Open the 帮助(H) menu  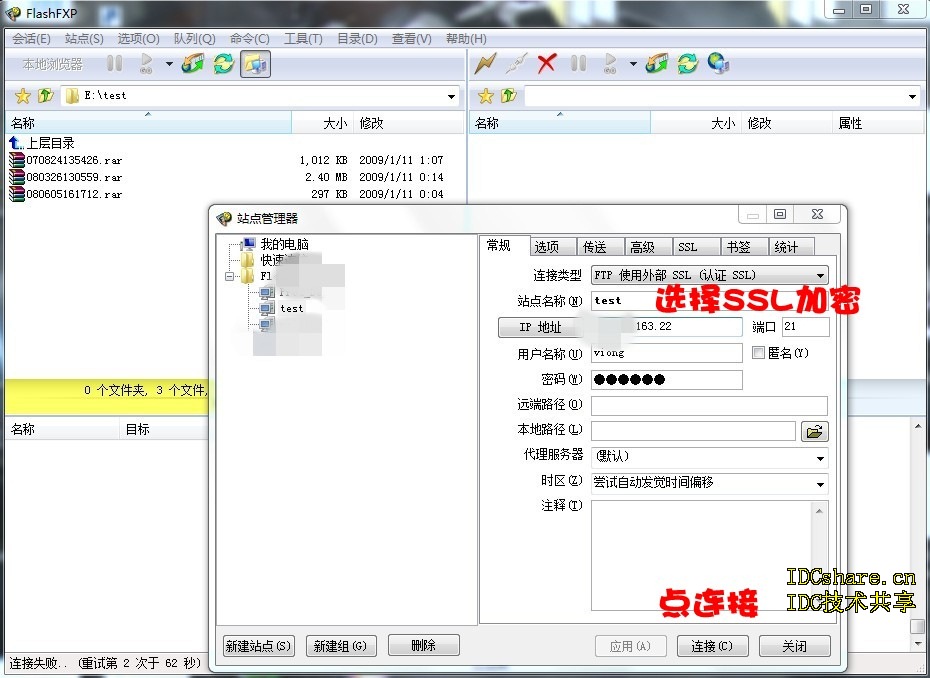pyautogui.click(x=466, y=39)
